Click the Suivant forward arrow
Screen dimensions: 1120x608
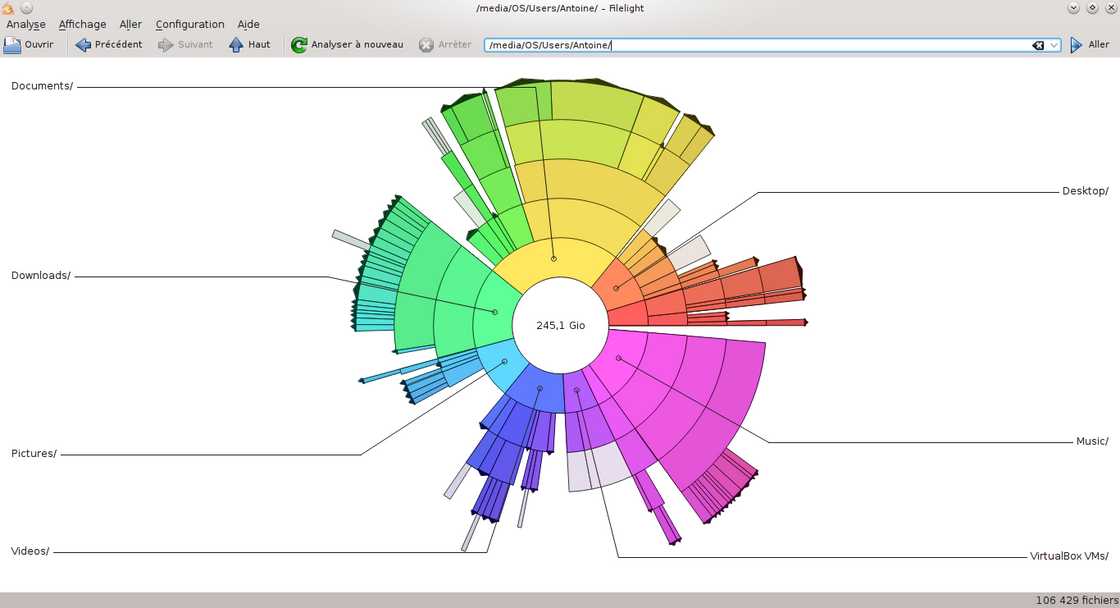pyautogui.click(x=166, y=45)
